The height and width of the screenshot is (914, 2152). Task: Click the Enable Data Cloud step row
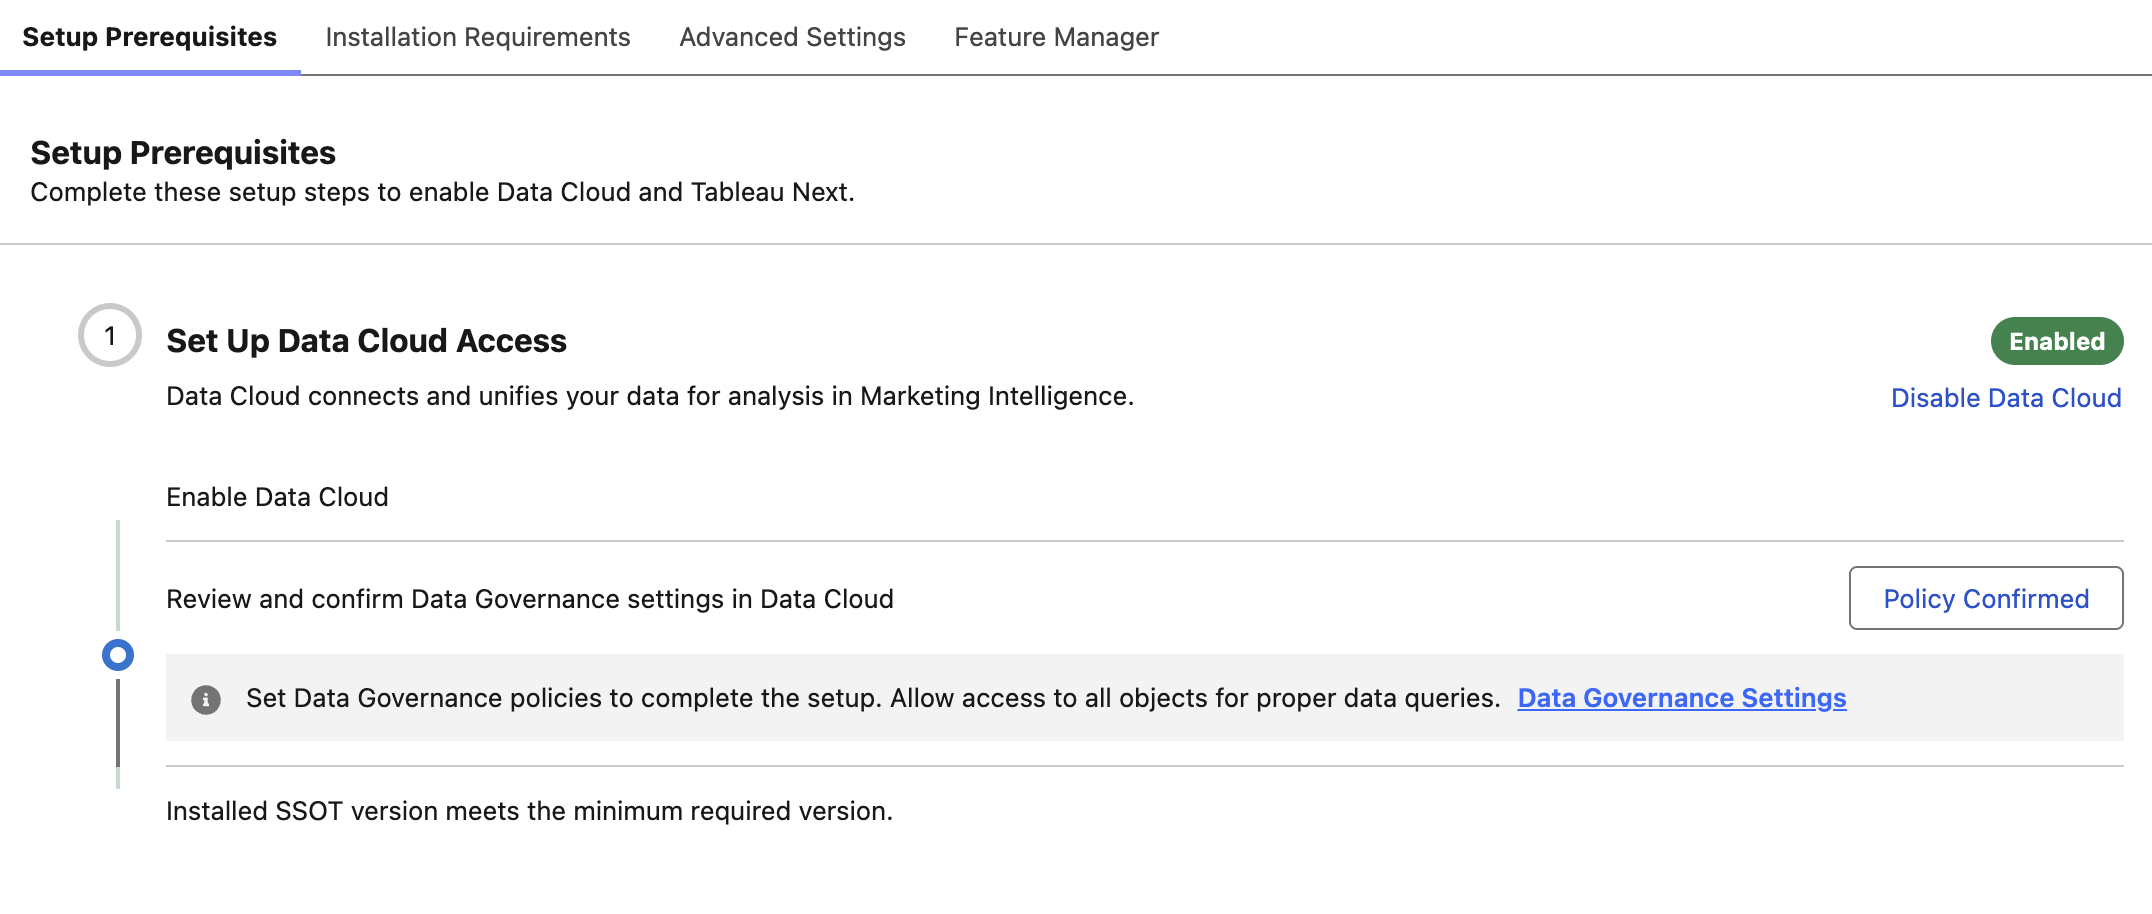tap(277, 496)
